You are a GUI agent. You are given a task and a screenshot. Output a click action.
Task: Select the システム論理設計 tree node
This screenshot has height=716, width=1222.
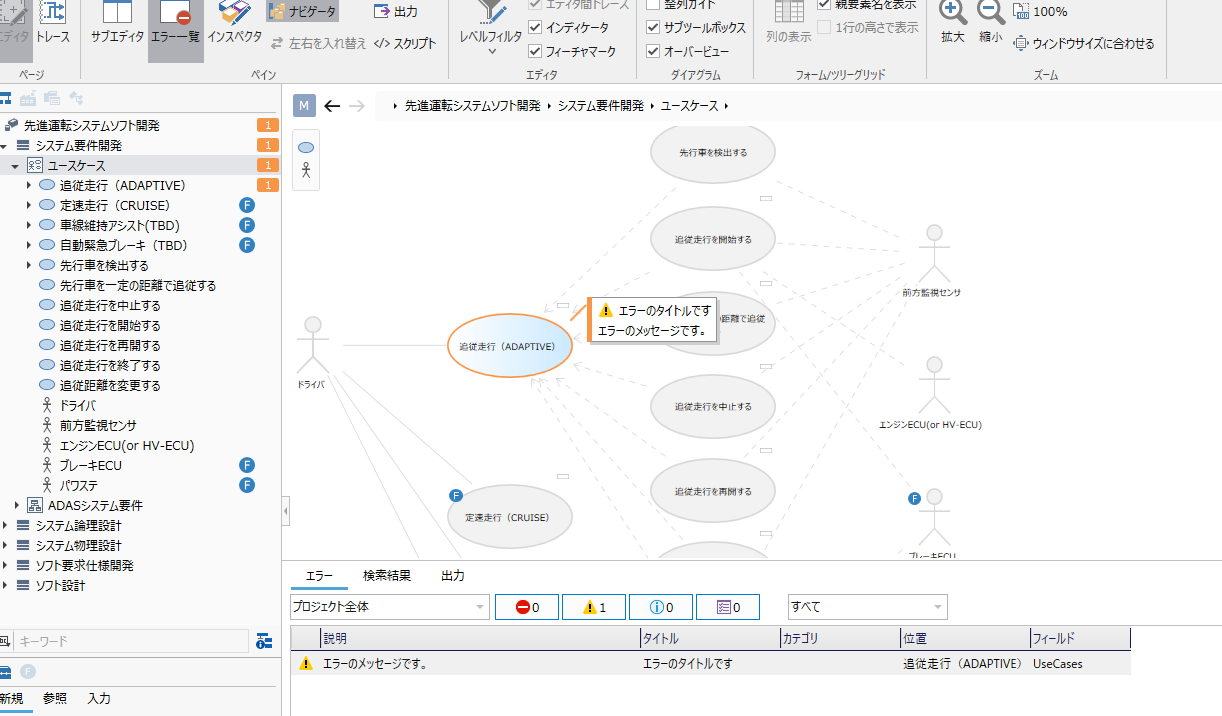coord(78,525)
